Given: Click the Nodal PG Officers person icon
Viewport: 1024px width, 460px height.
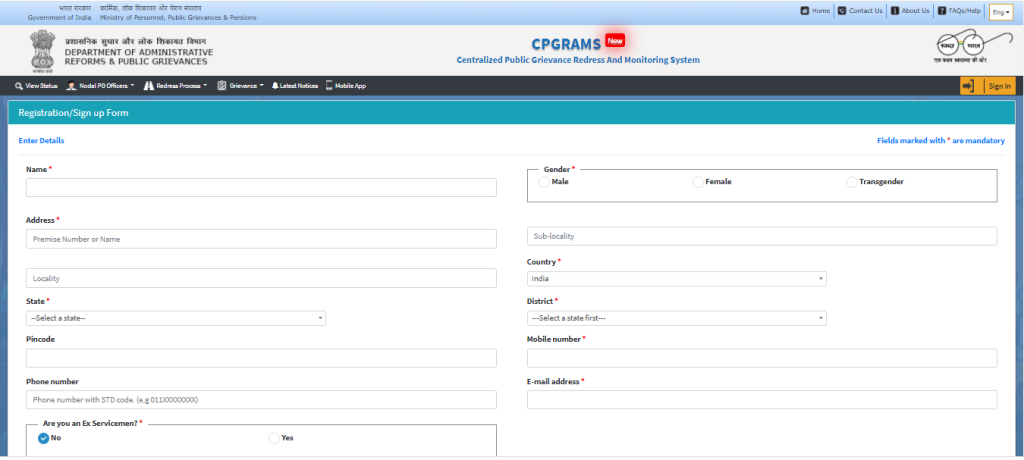Looking at the screenshot, I should tap(71, 86).
